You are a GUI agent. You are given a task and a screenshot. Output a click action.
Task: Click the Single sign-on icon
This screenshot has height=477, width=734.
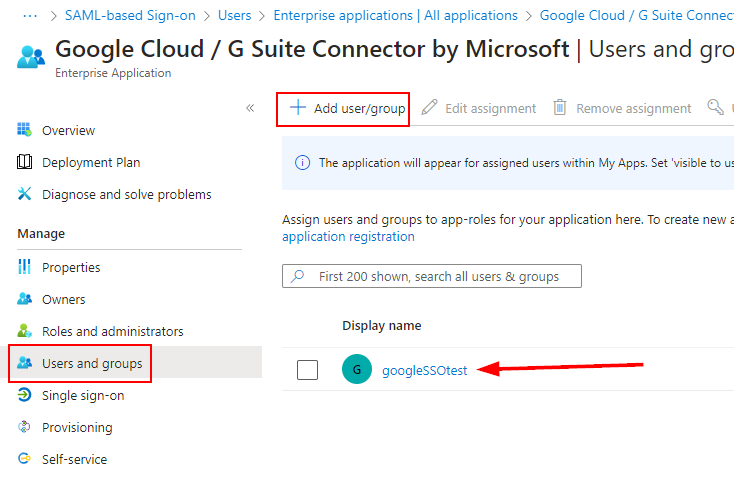point(25,395)
